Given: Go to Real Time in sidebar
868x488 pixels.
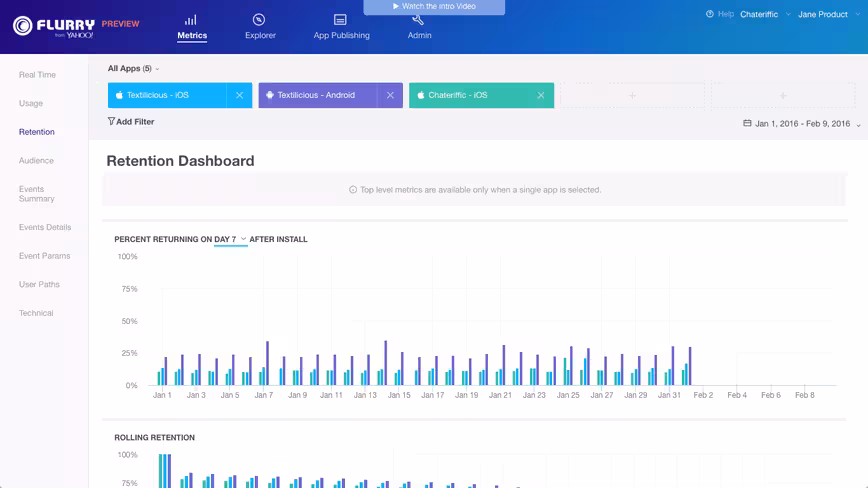Looking at the screenshot, I should [x=37, y=75].
